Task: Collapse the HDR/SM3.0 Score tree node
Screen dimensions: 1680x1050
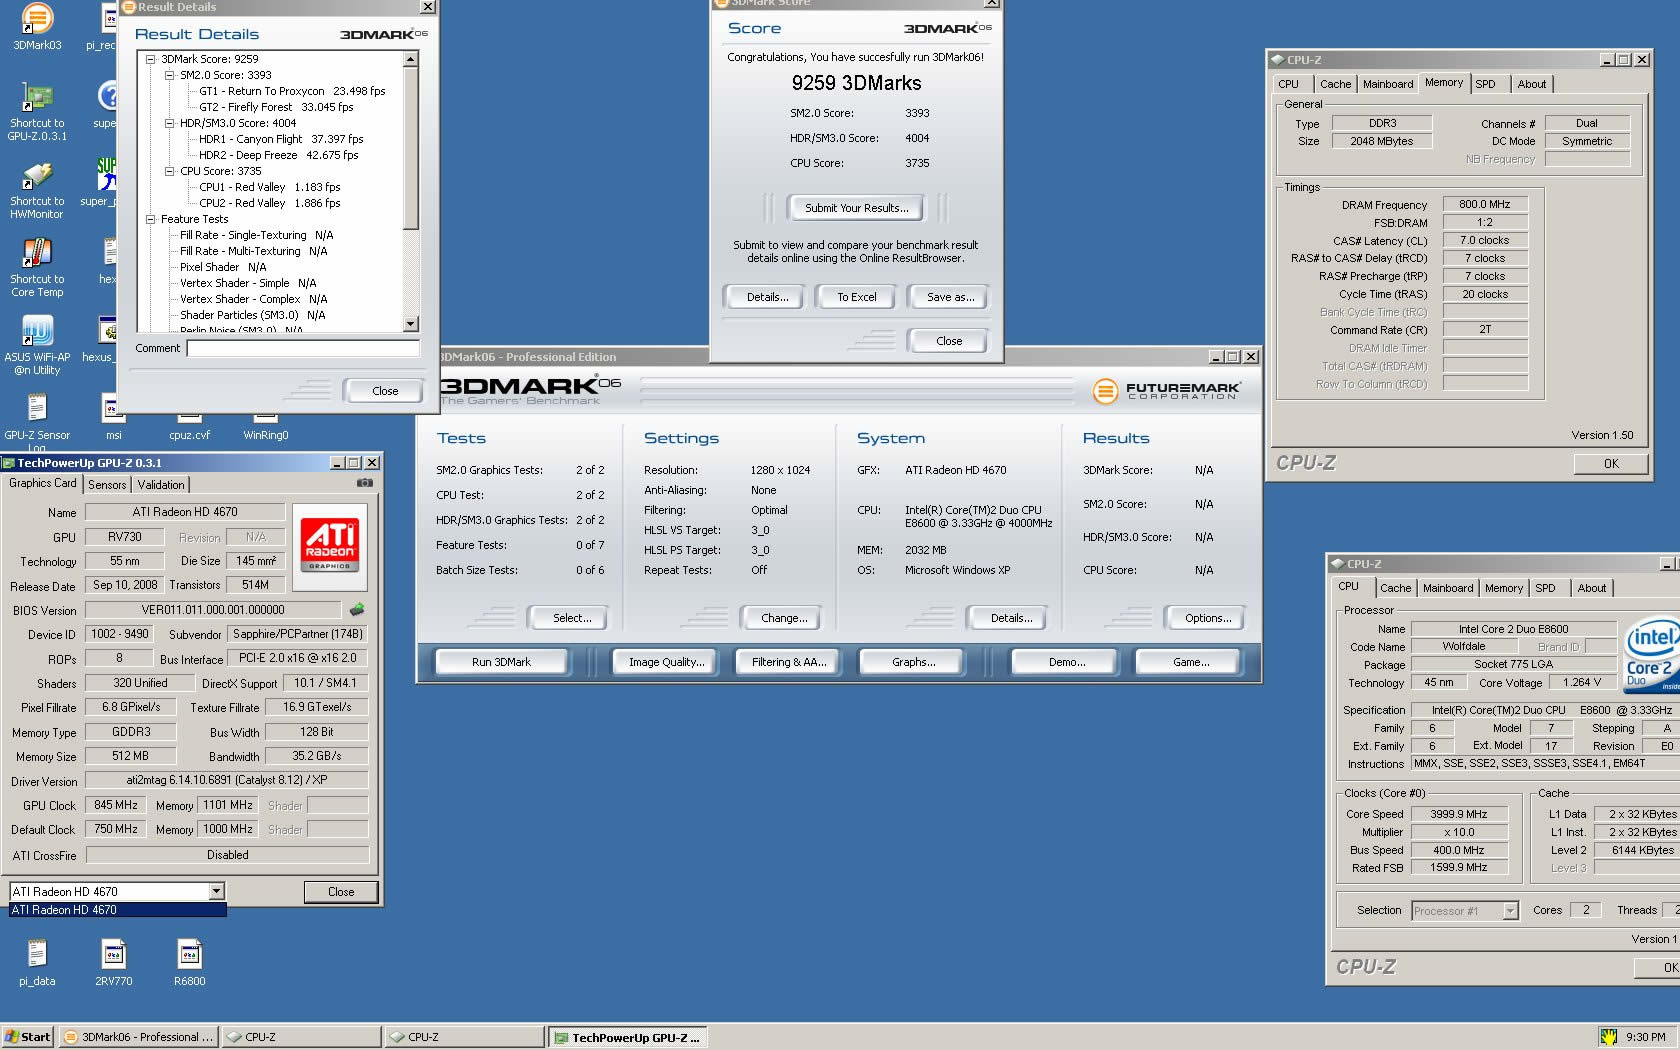Action: tap(170, 123)
